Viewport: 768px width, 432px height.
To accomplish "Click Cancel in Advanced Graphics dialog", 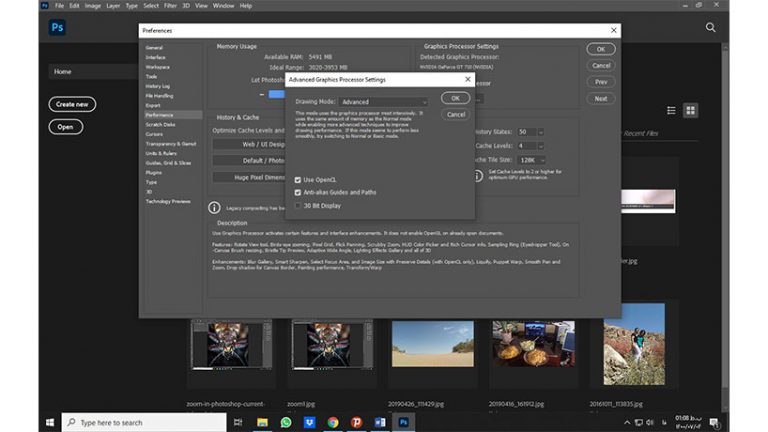I will [456, 115].
